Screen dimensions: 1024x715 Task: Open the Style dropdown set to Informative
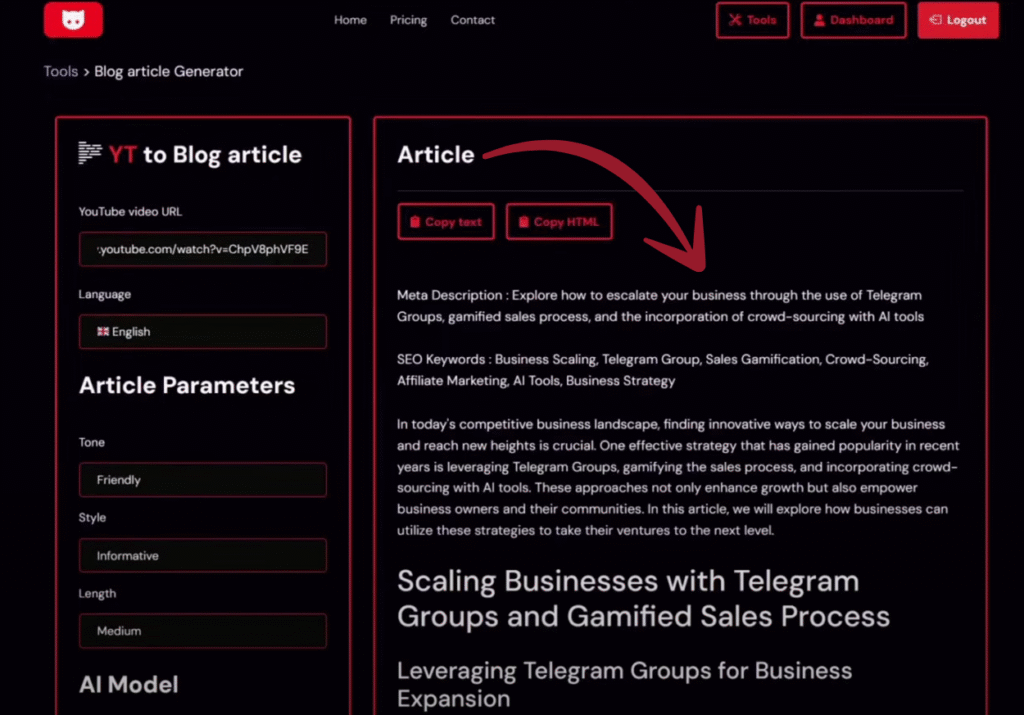point(203,555)
